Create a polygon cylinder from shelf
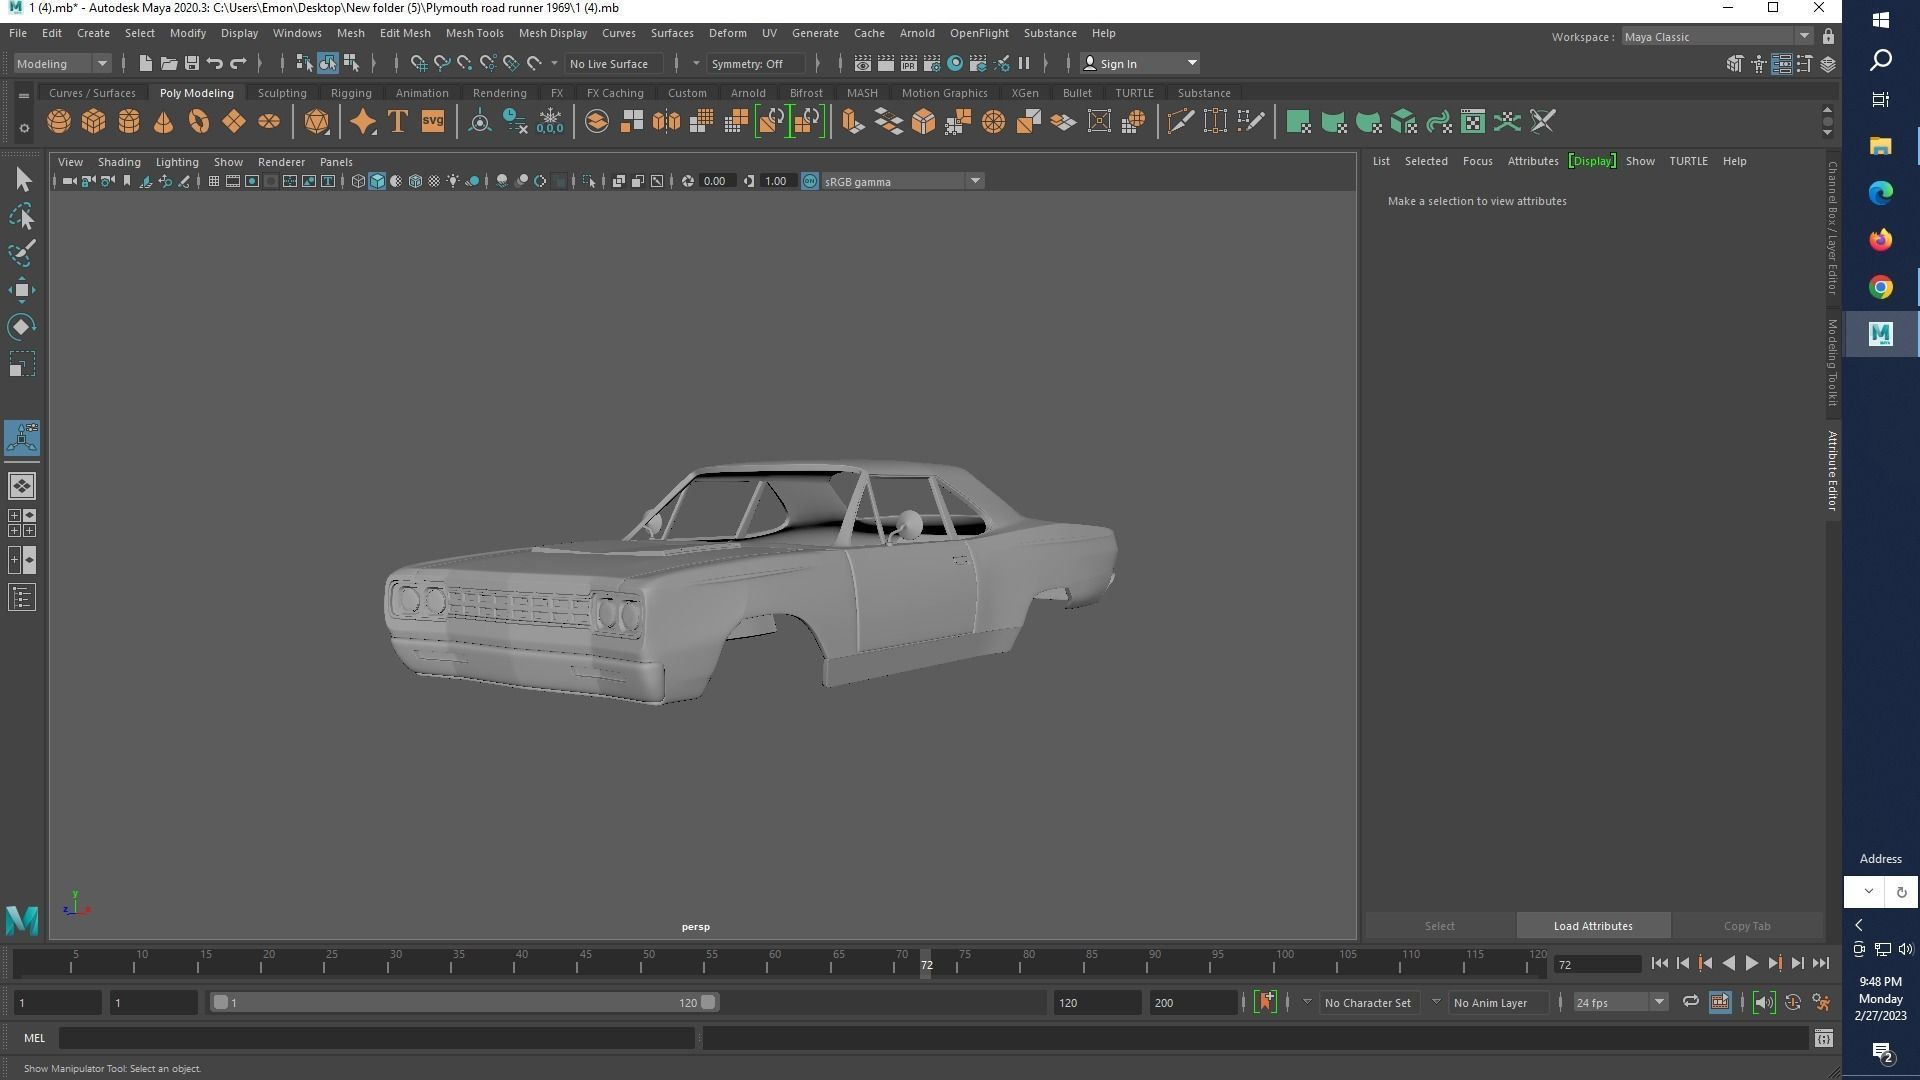This screenshot has height=1080, width=1920. (129, 122)
